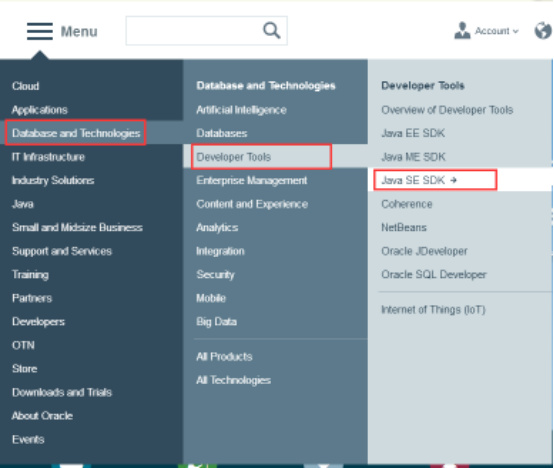
Task: Click the hamburger Menu icon
Action: coord(40,31)
